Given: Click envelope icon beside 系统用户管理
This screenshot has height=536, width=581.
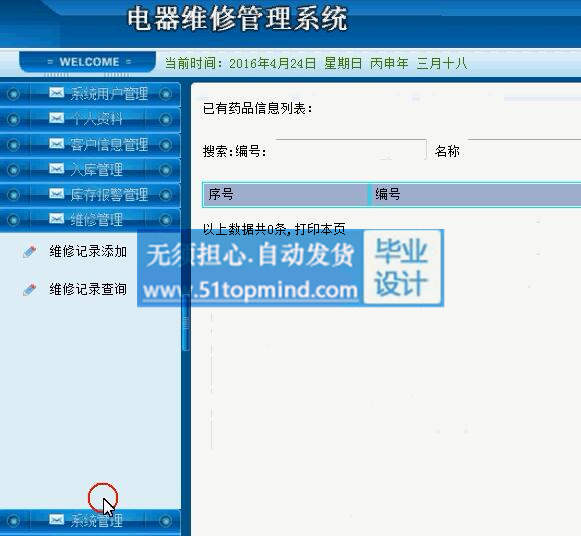Looking at the screenshot, I should pyautogui.click(x=56, y=92).
